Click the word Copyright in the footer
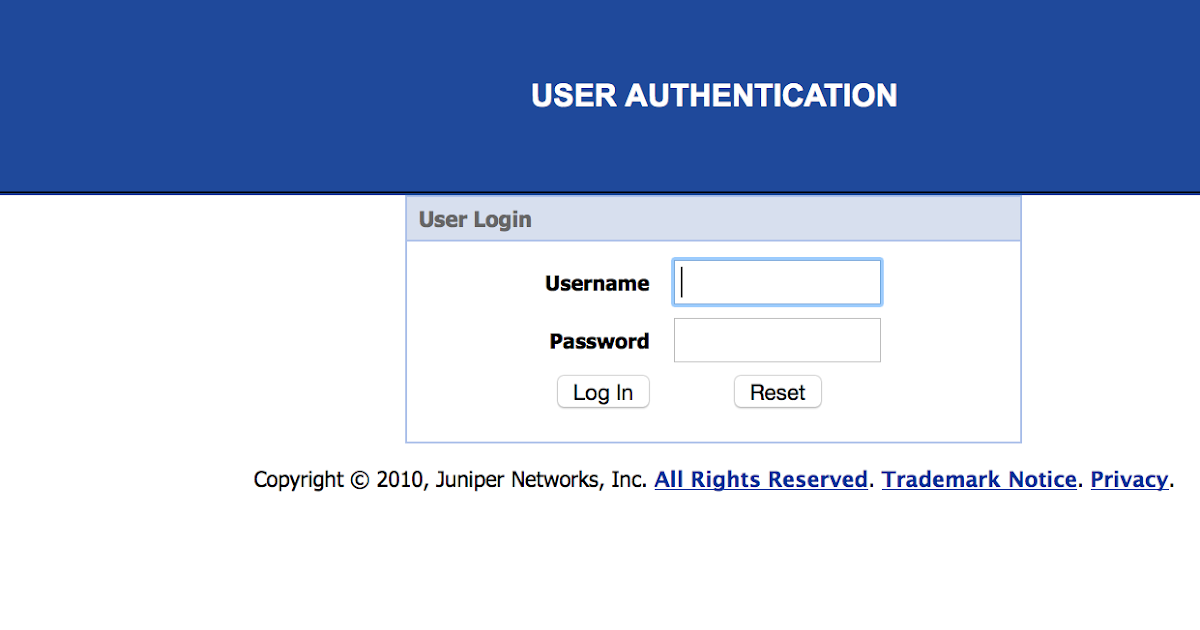The image size is (1200, 630). tap(298, 480)
